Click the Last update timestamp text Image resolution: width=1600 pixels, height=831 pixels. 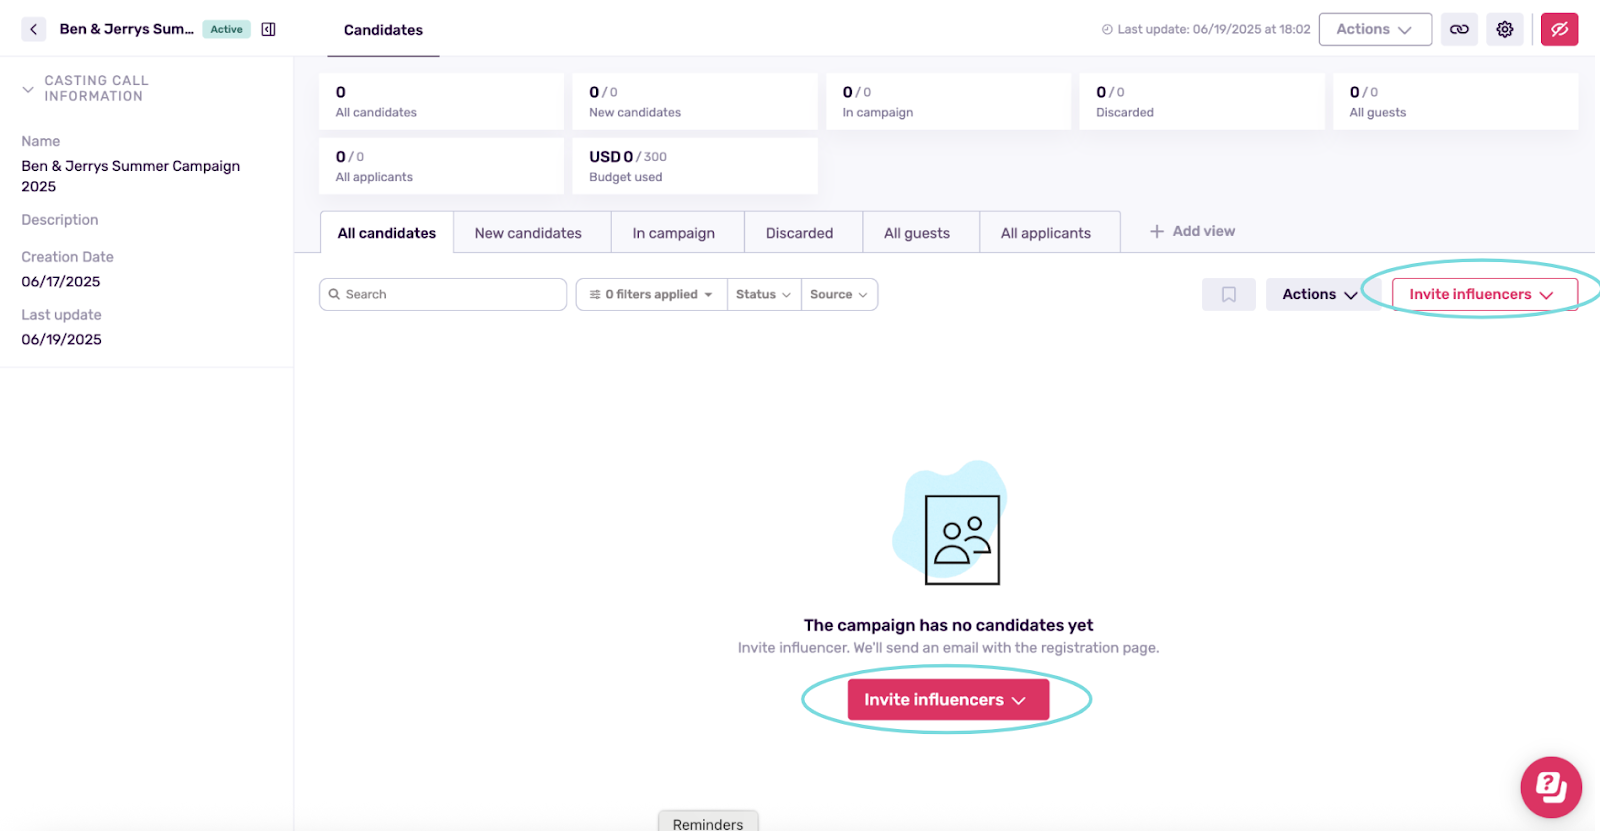point(1213,29)
